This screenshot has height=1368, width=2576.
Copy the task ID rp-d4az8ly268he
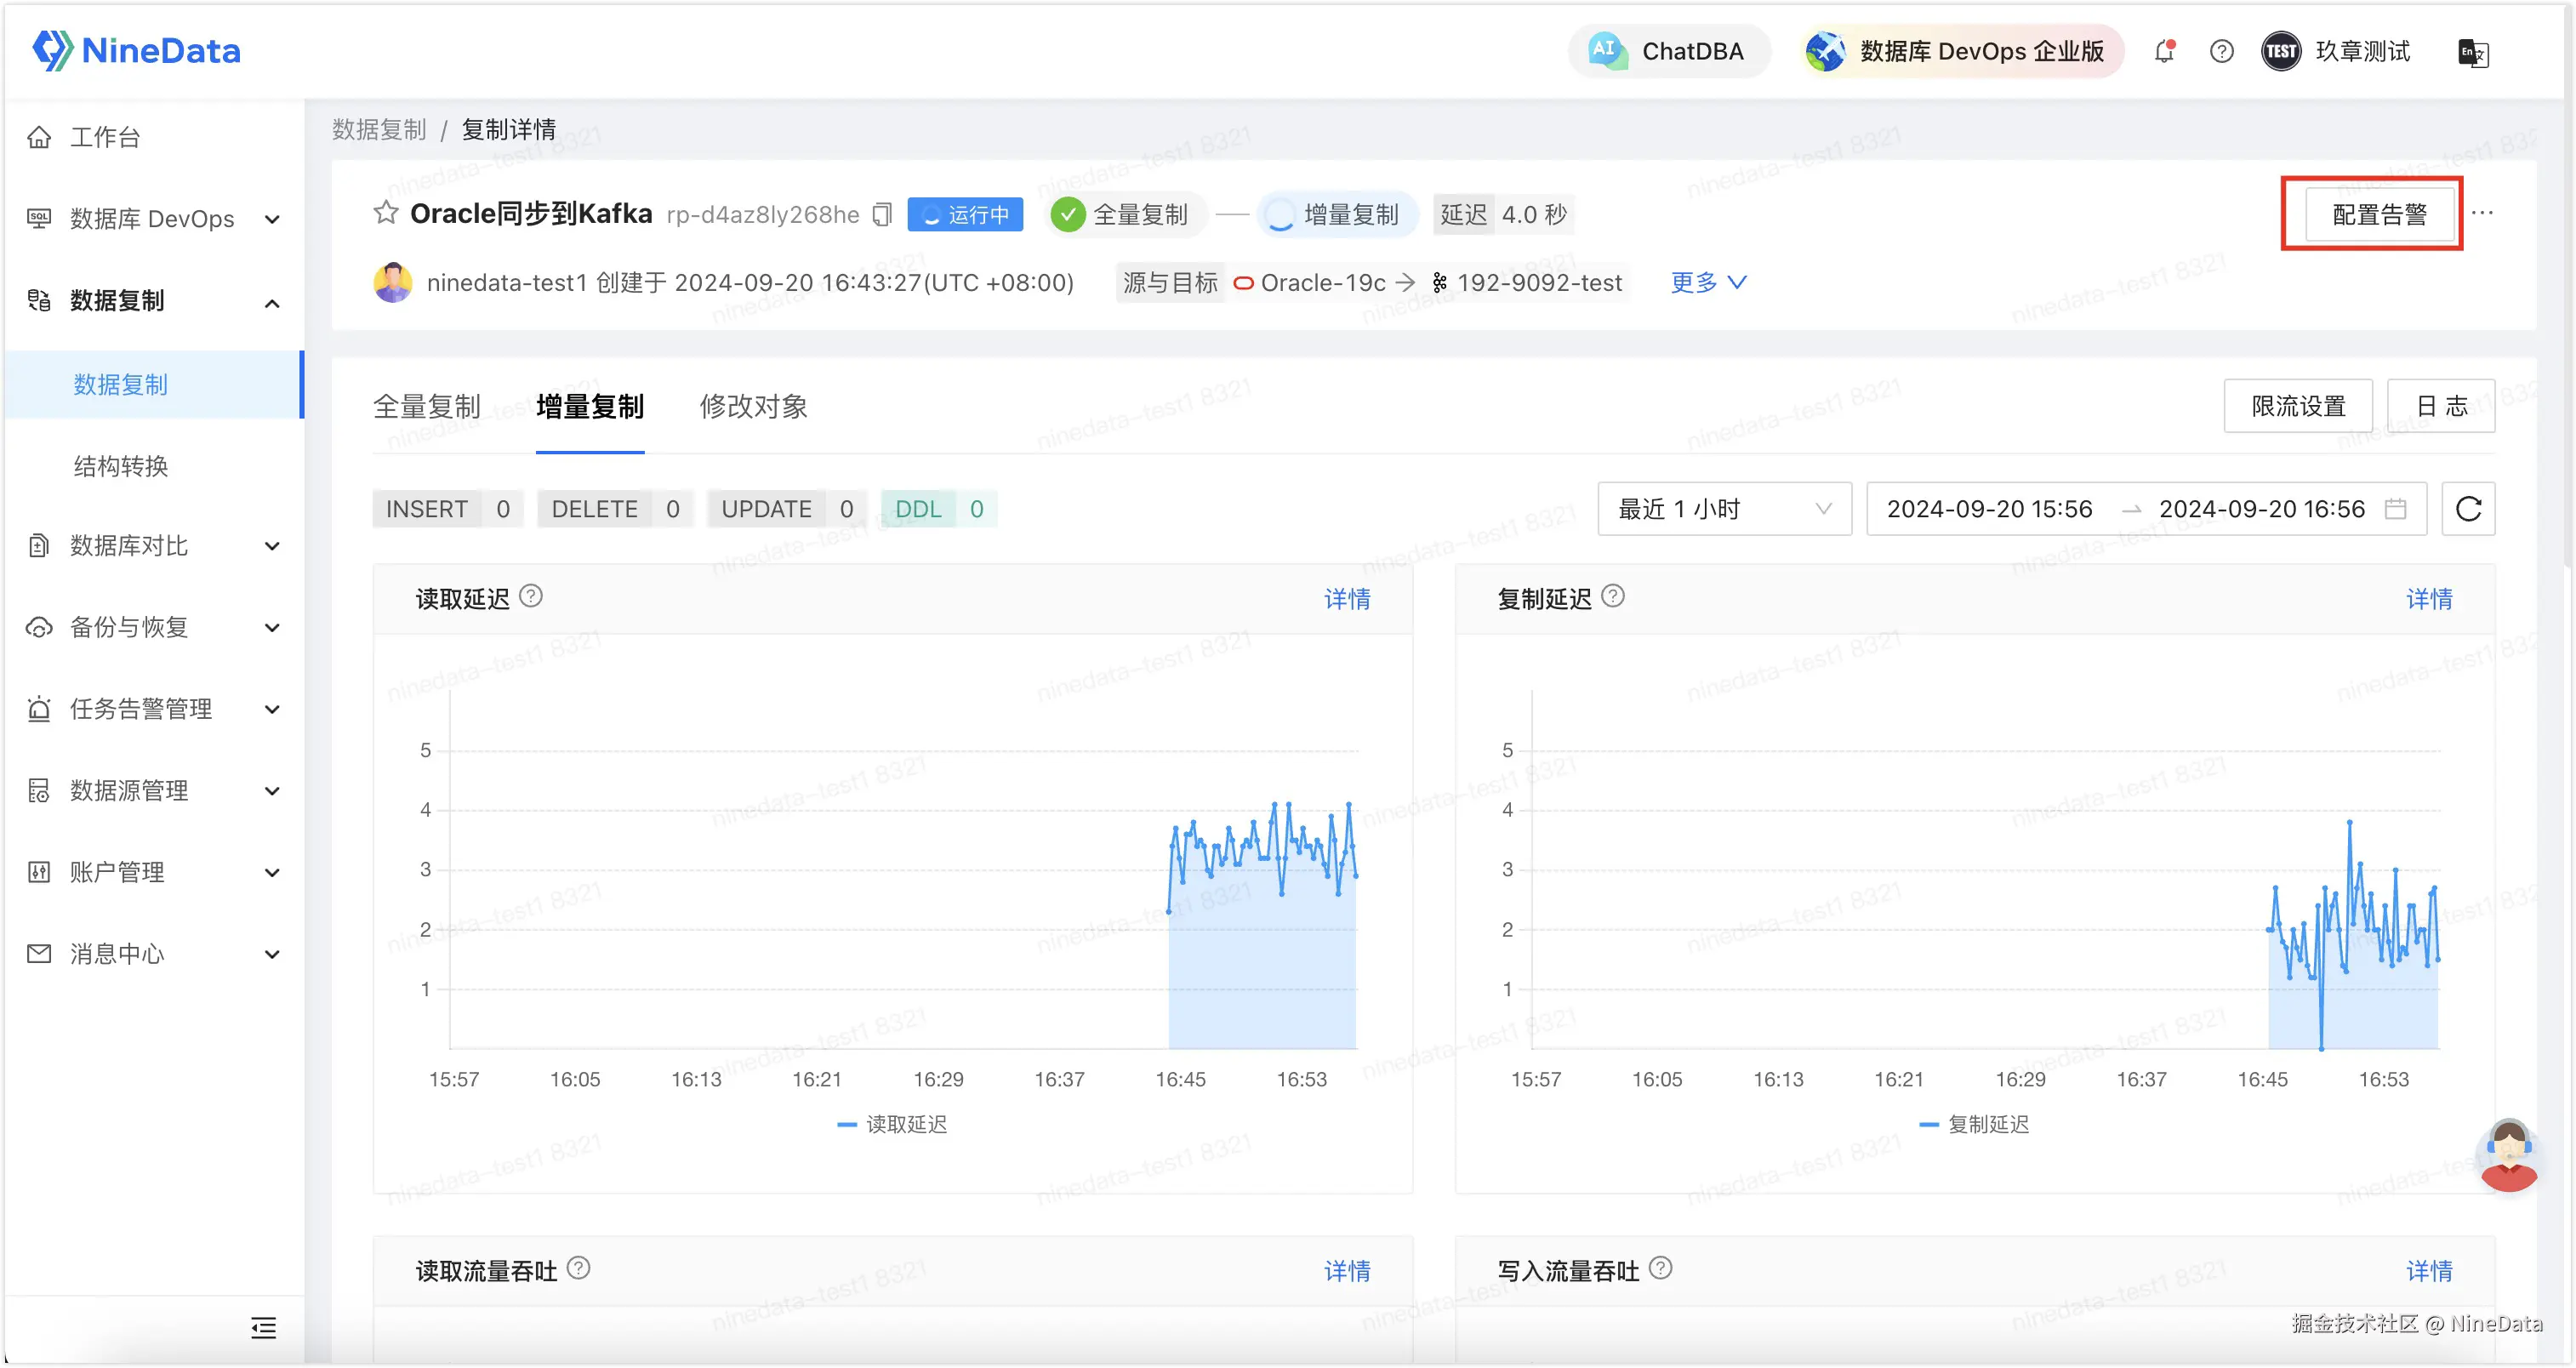882,214
